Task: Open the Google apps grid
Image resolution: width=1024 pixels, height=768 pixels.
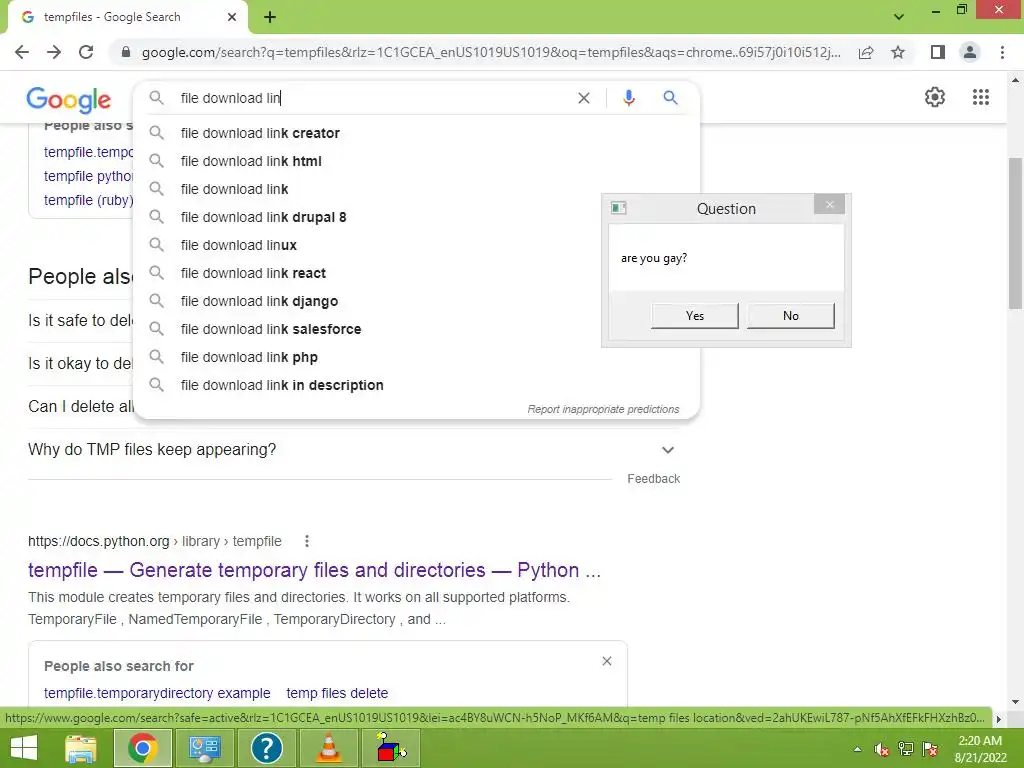Action: 981,97
